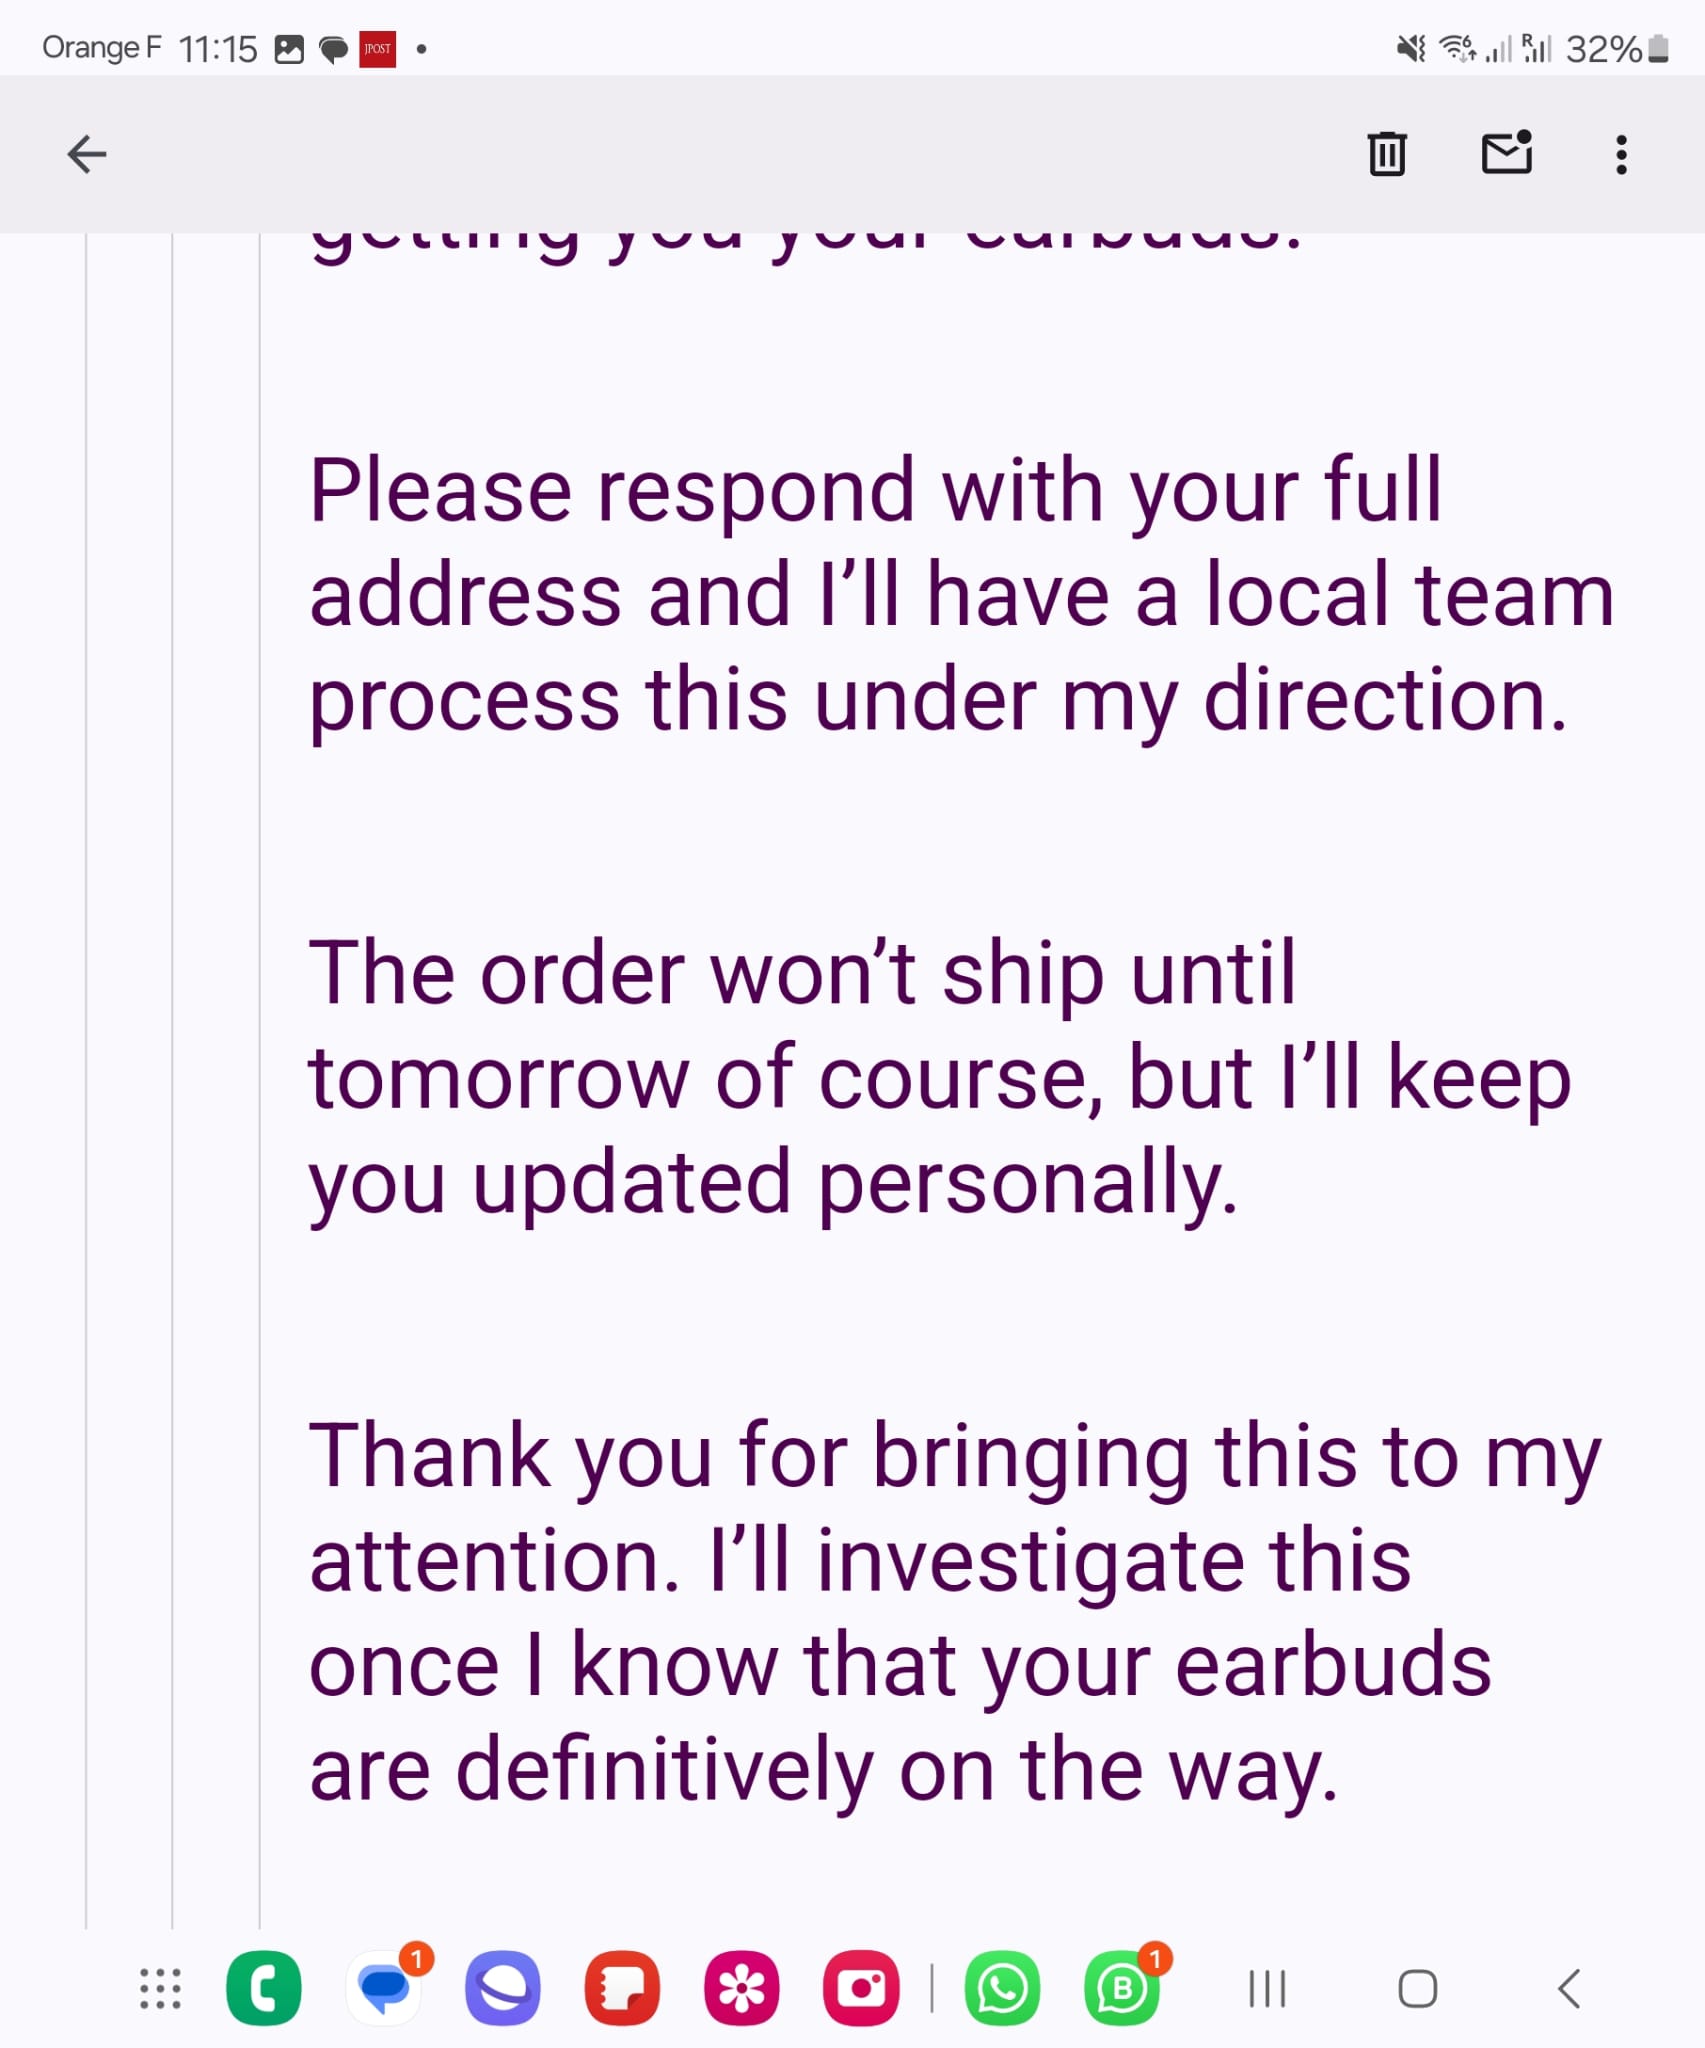Open the app drawer grid icon
Screen dimensions: 1705x2048
[160, 1988]
